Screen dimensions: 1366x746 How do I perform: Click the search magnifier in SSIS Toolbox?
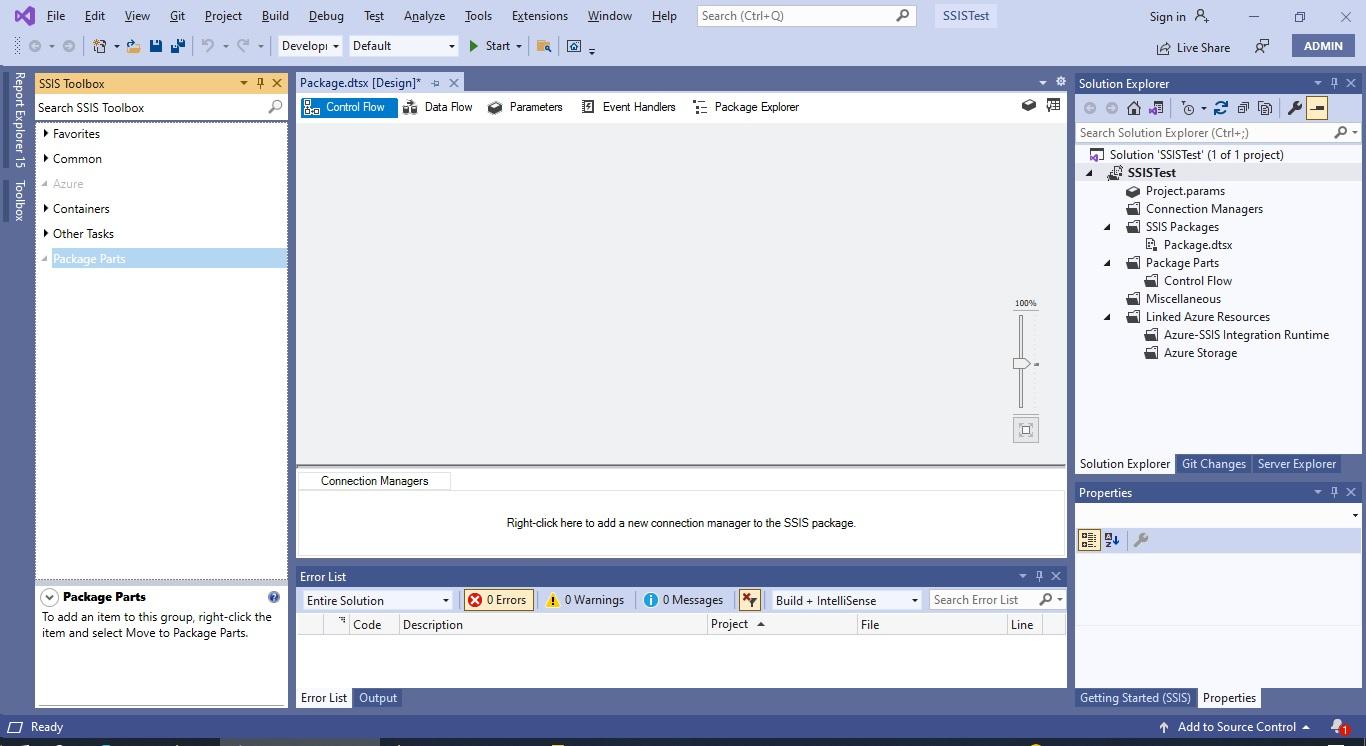click(275, 107)
